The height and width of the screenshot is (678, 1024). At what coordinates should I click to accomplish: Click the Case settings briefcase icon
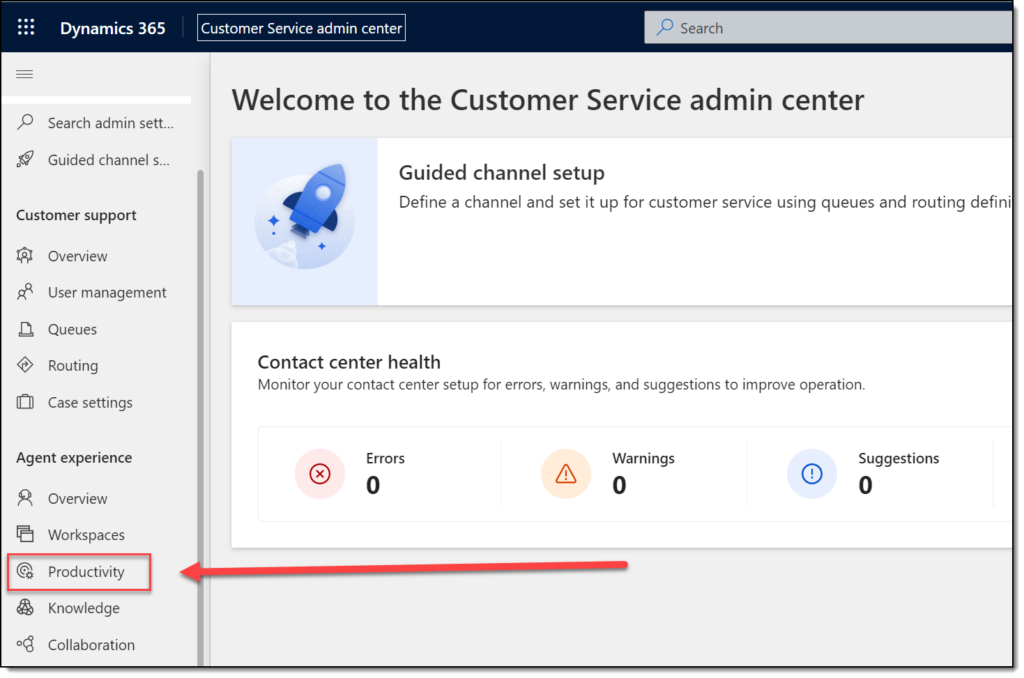point(25,402)
